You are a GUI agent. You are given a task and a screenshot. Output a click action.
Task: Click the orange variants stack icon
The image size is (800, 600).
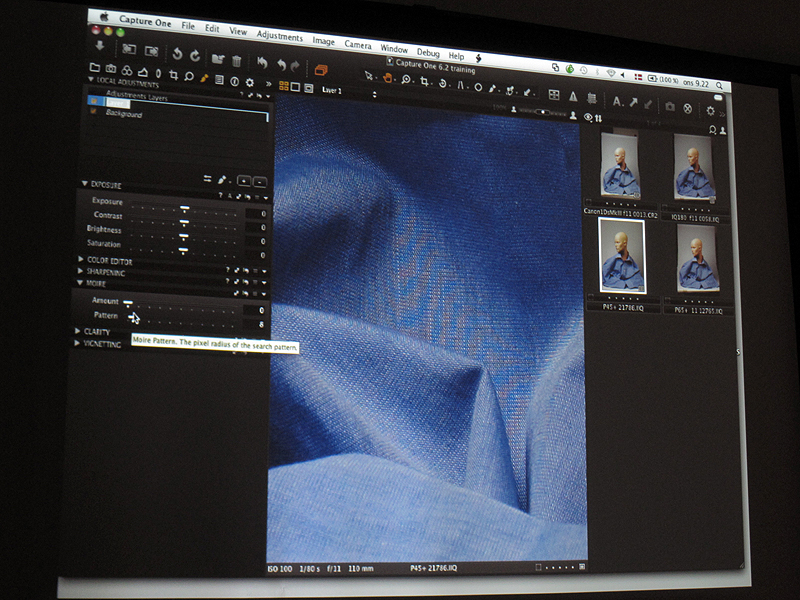(321, 70)
